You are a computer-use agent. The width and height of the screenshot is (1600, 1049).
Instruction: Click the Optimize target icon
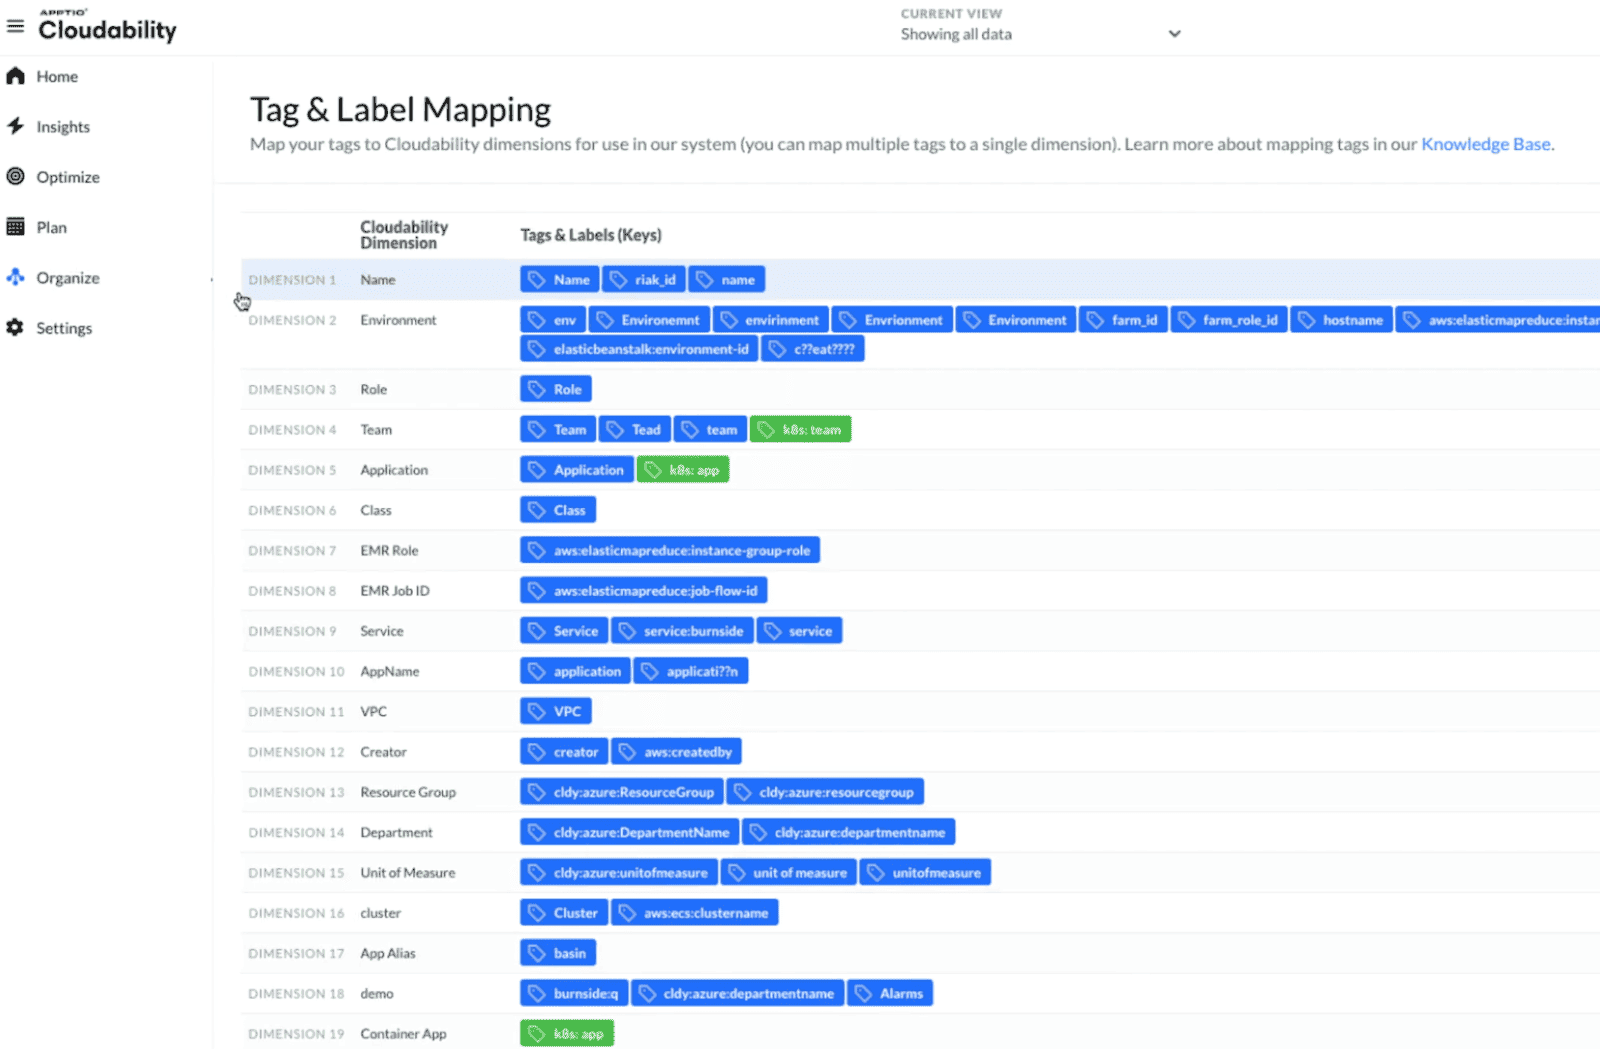coord(15,177)
